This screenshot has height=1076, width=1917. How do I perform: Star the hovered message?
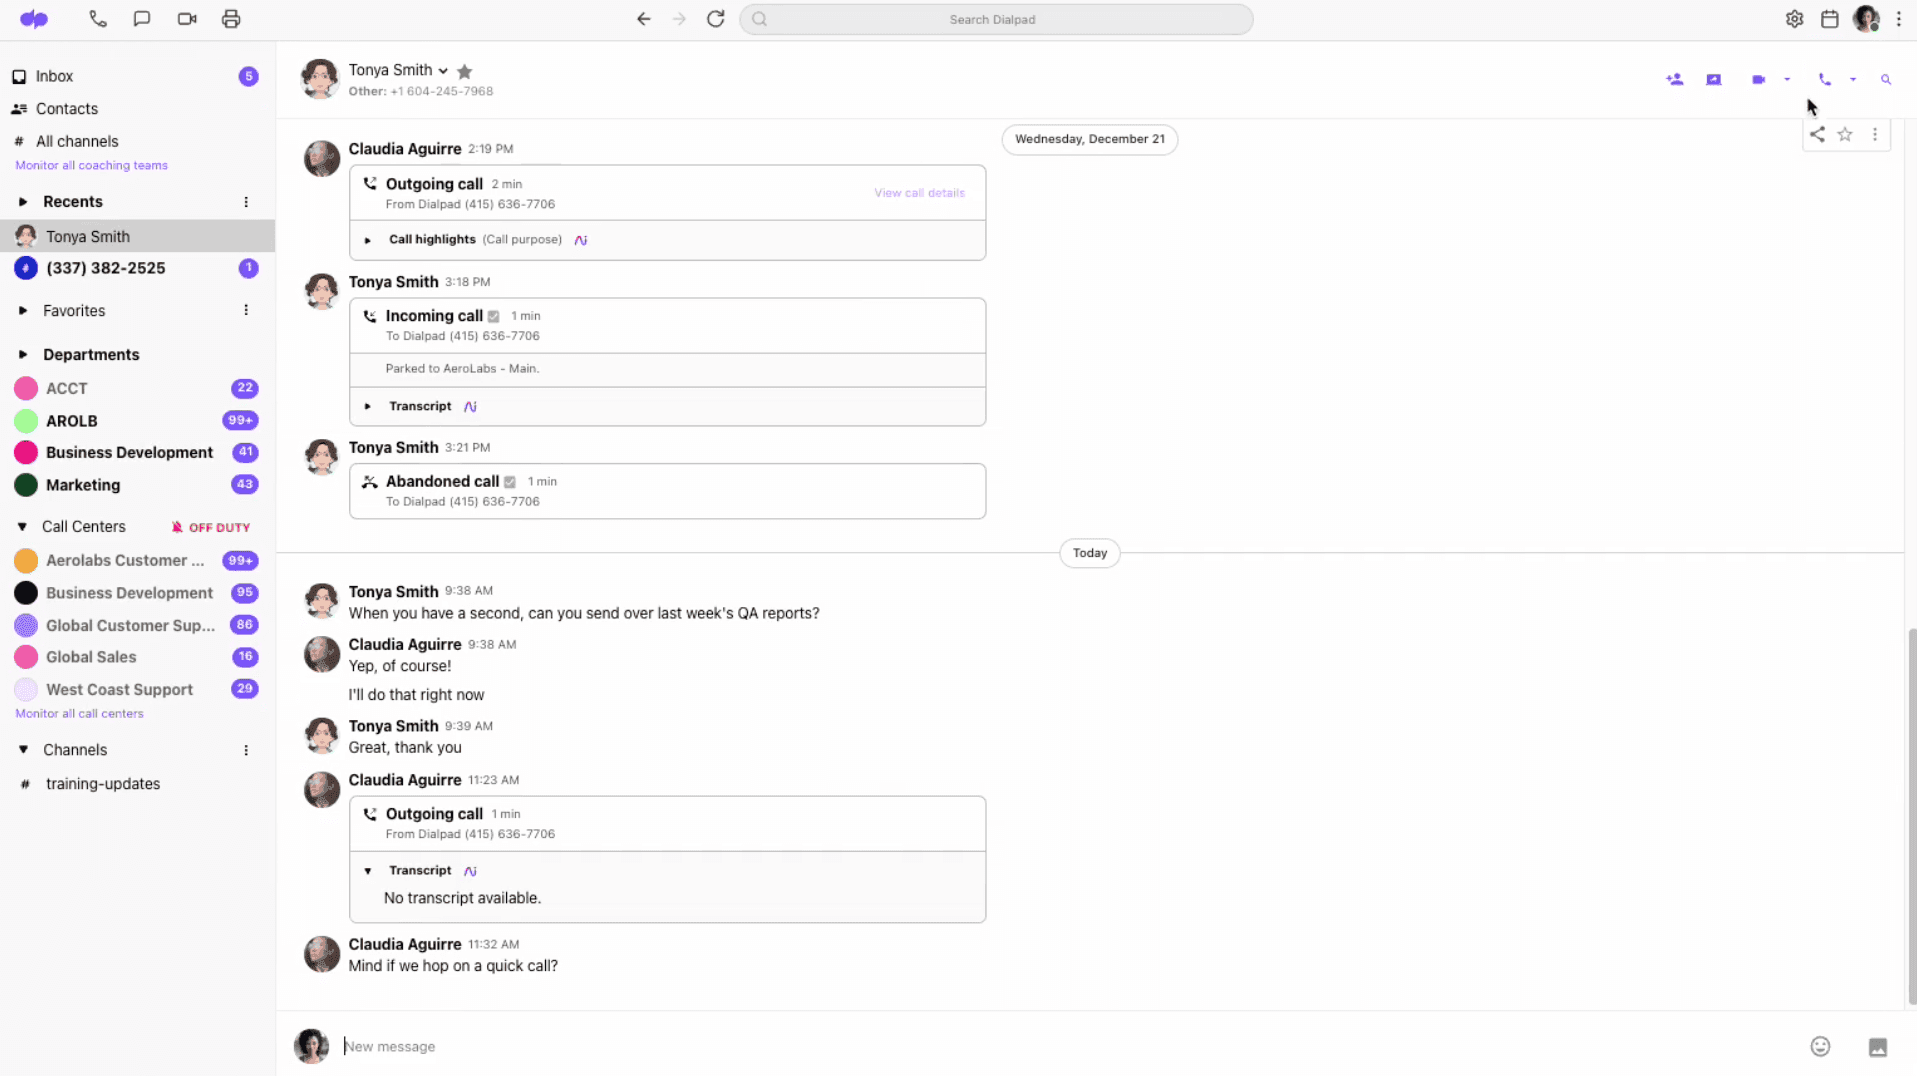pyautogui.click(x=1845, y=134)
